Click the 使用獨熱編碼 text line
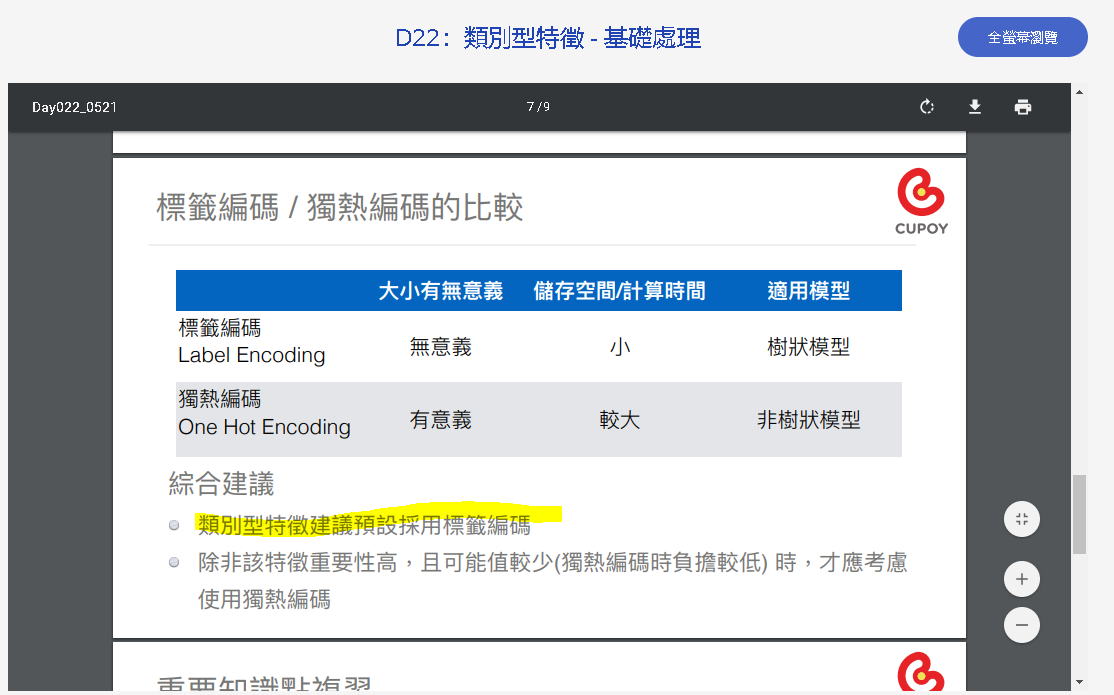 264,599
